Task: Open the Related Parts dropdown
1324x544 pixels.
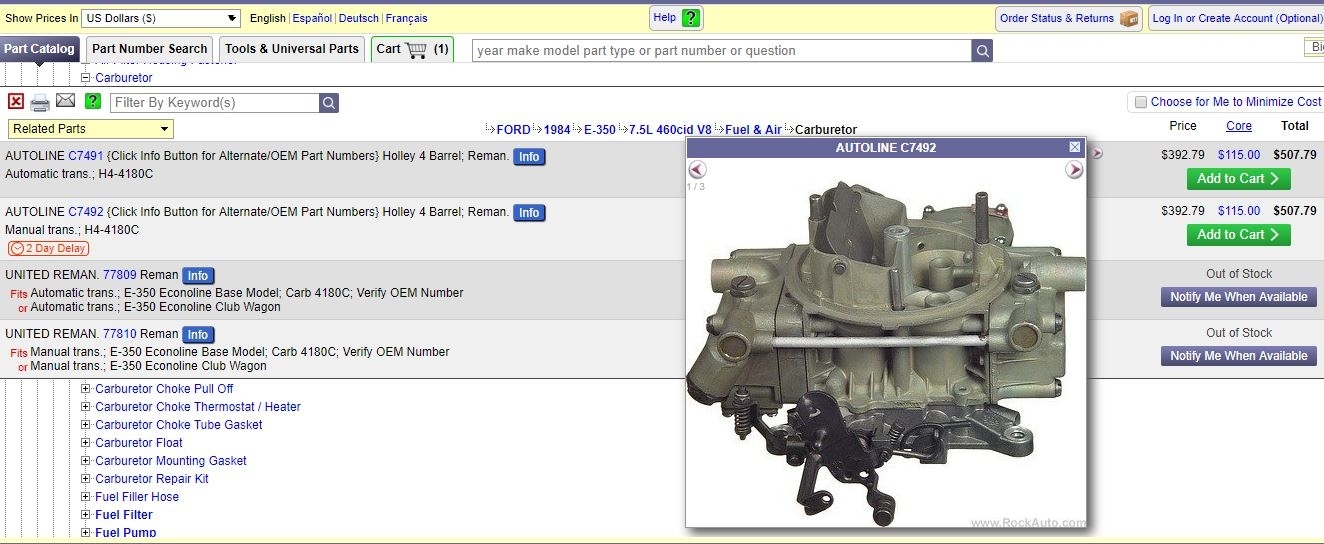Action: point(91,129)
